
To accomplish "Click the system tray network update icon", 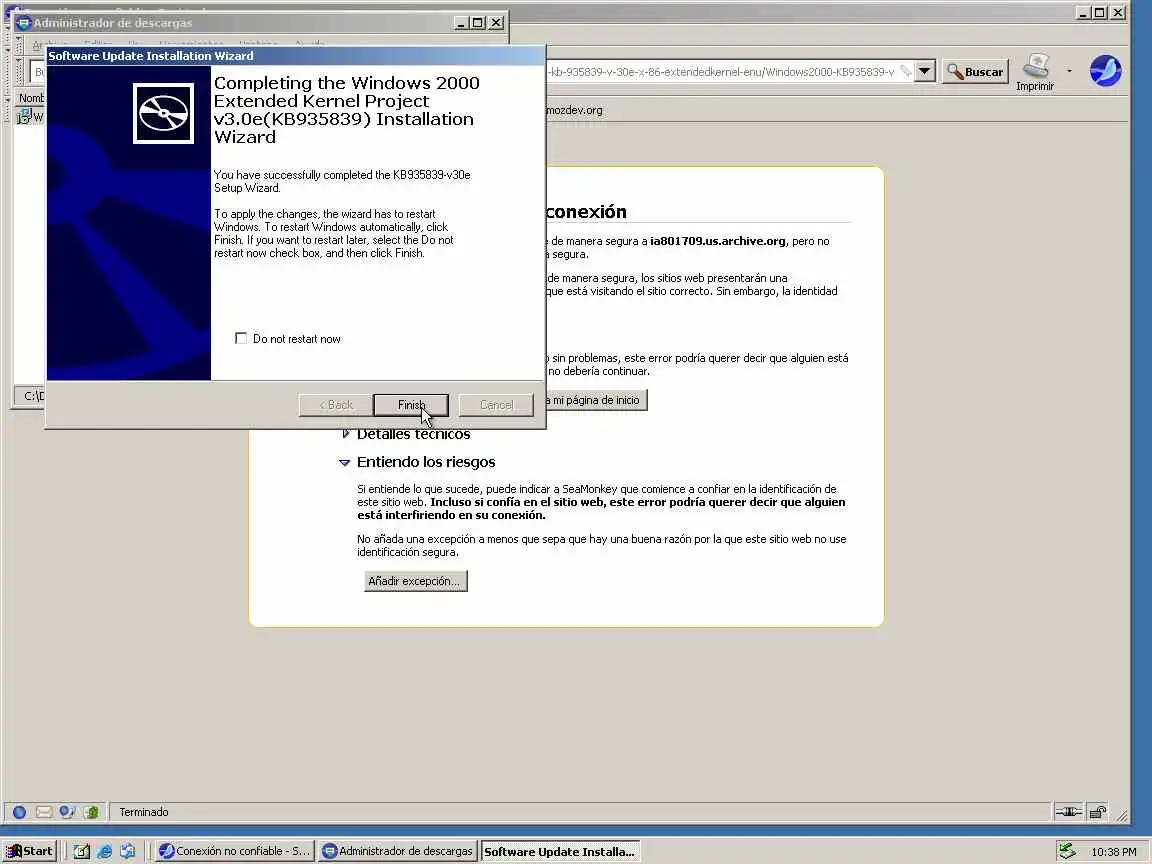I will coord(1068,852).
